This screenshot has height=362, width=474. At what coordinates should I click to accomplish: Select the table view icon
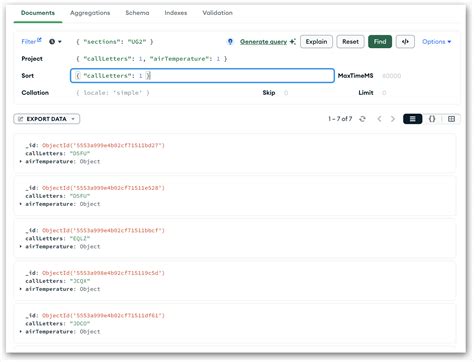451,119
